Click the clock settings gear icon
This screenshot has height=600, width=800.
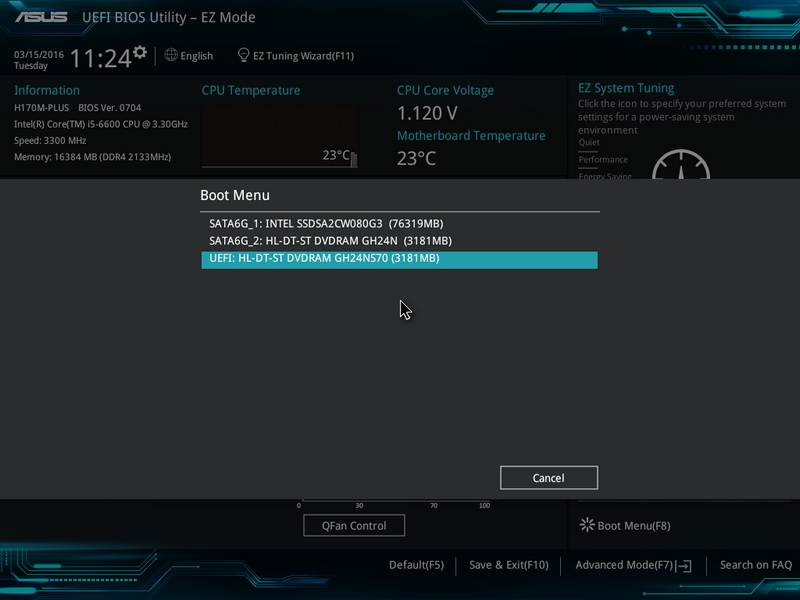140,52
